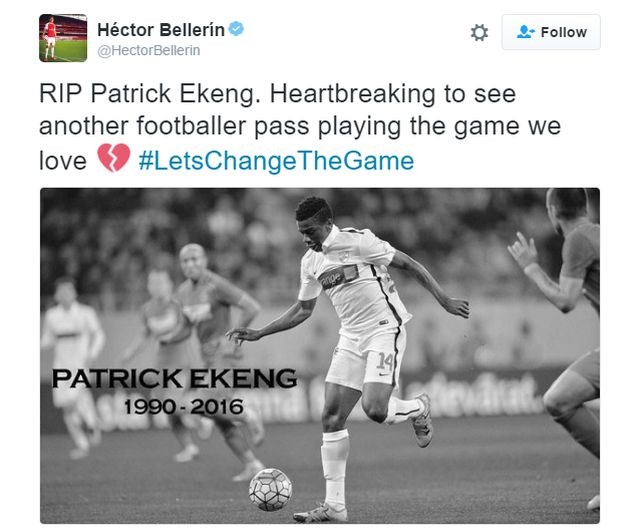Click the broken heart emoji
Viewport: 640px width, 531px height.
[x=113, y=158]
